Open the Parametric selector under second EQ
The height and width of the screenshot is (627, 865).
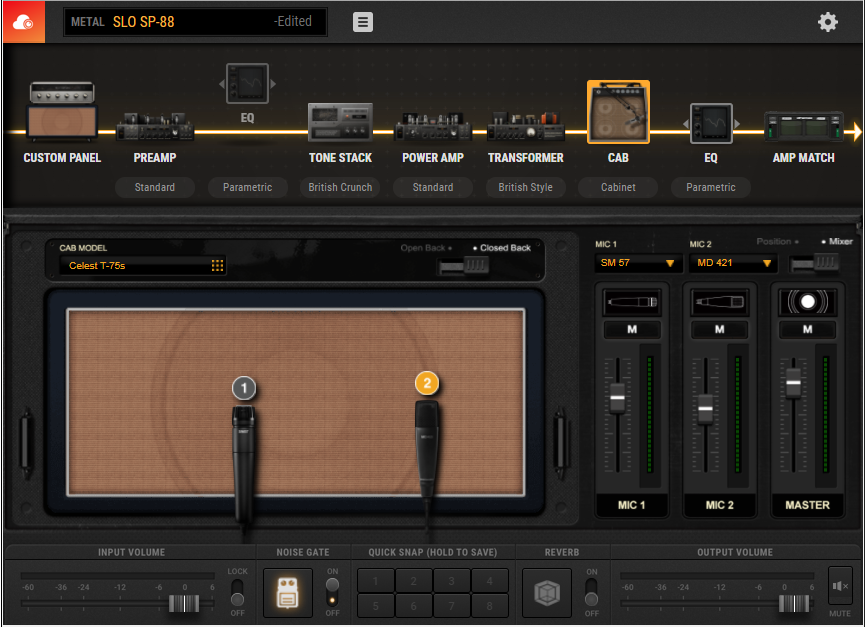point(711,187)
